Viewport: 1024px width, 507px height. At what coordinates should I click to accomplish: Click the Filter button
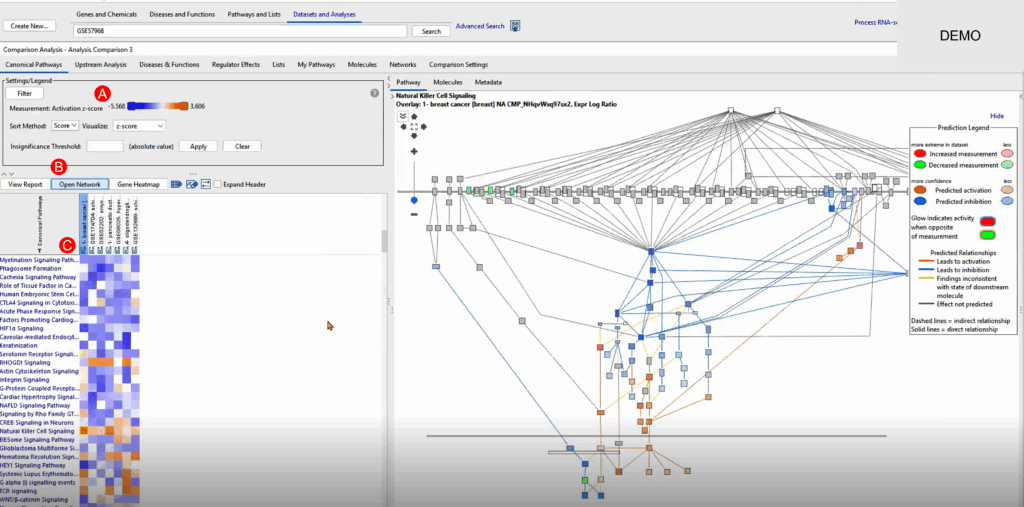point(25,93)
